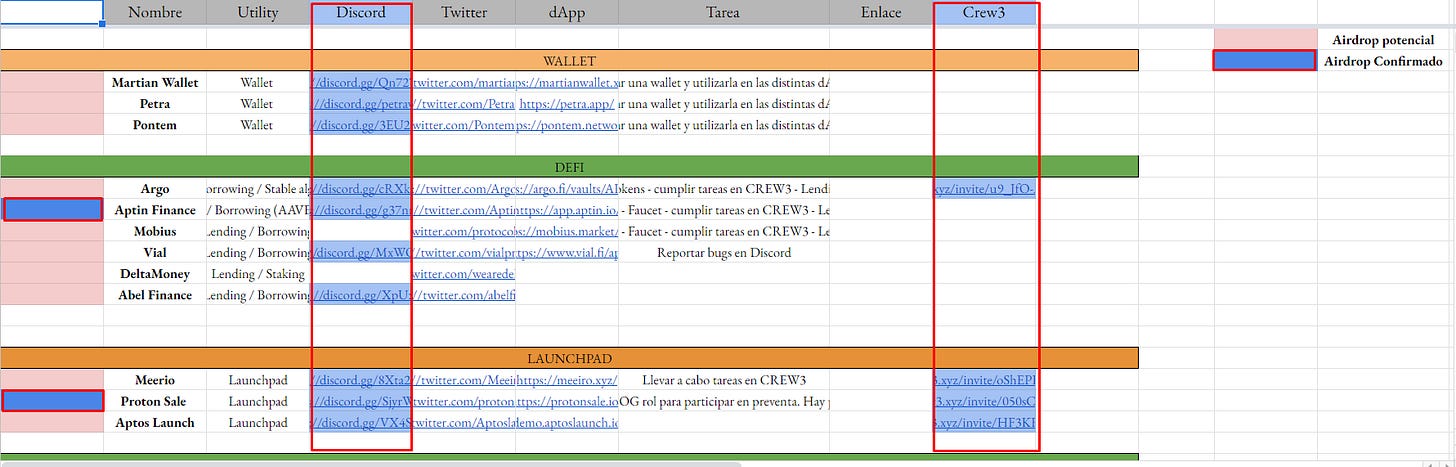Image resolution: width=1456 pixels, height=467 pixels.
Task: Click the Abel Finance name cell
Action: click(155, 295)
